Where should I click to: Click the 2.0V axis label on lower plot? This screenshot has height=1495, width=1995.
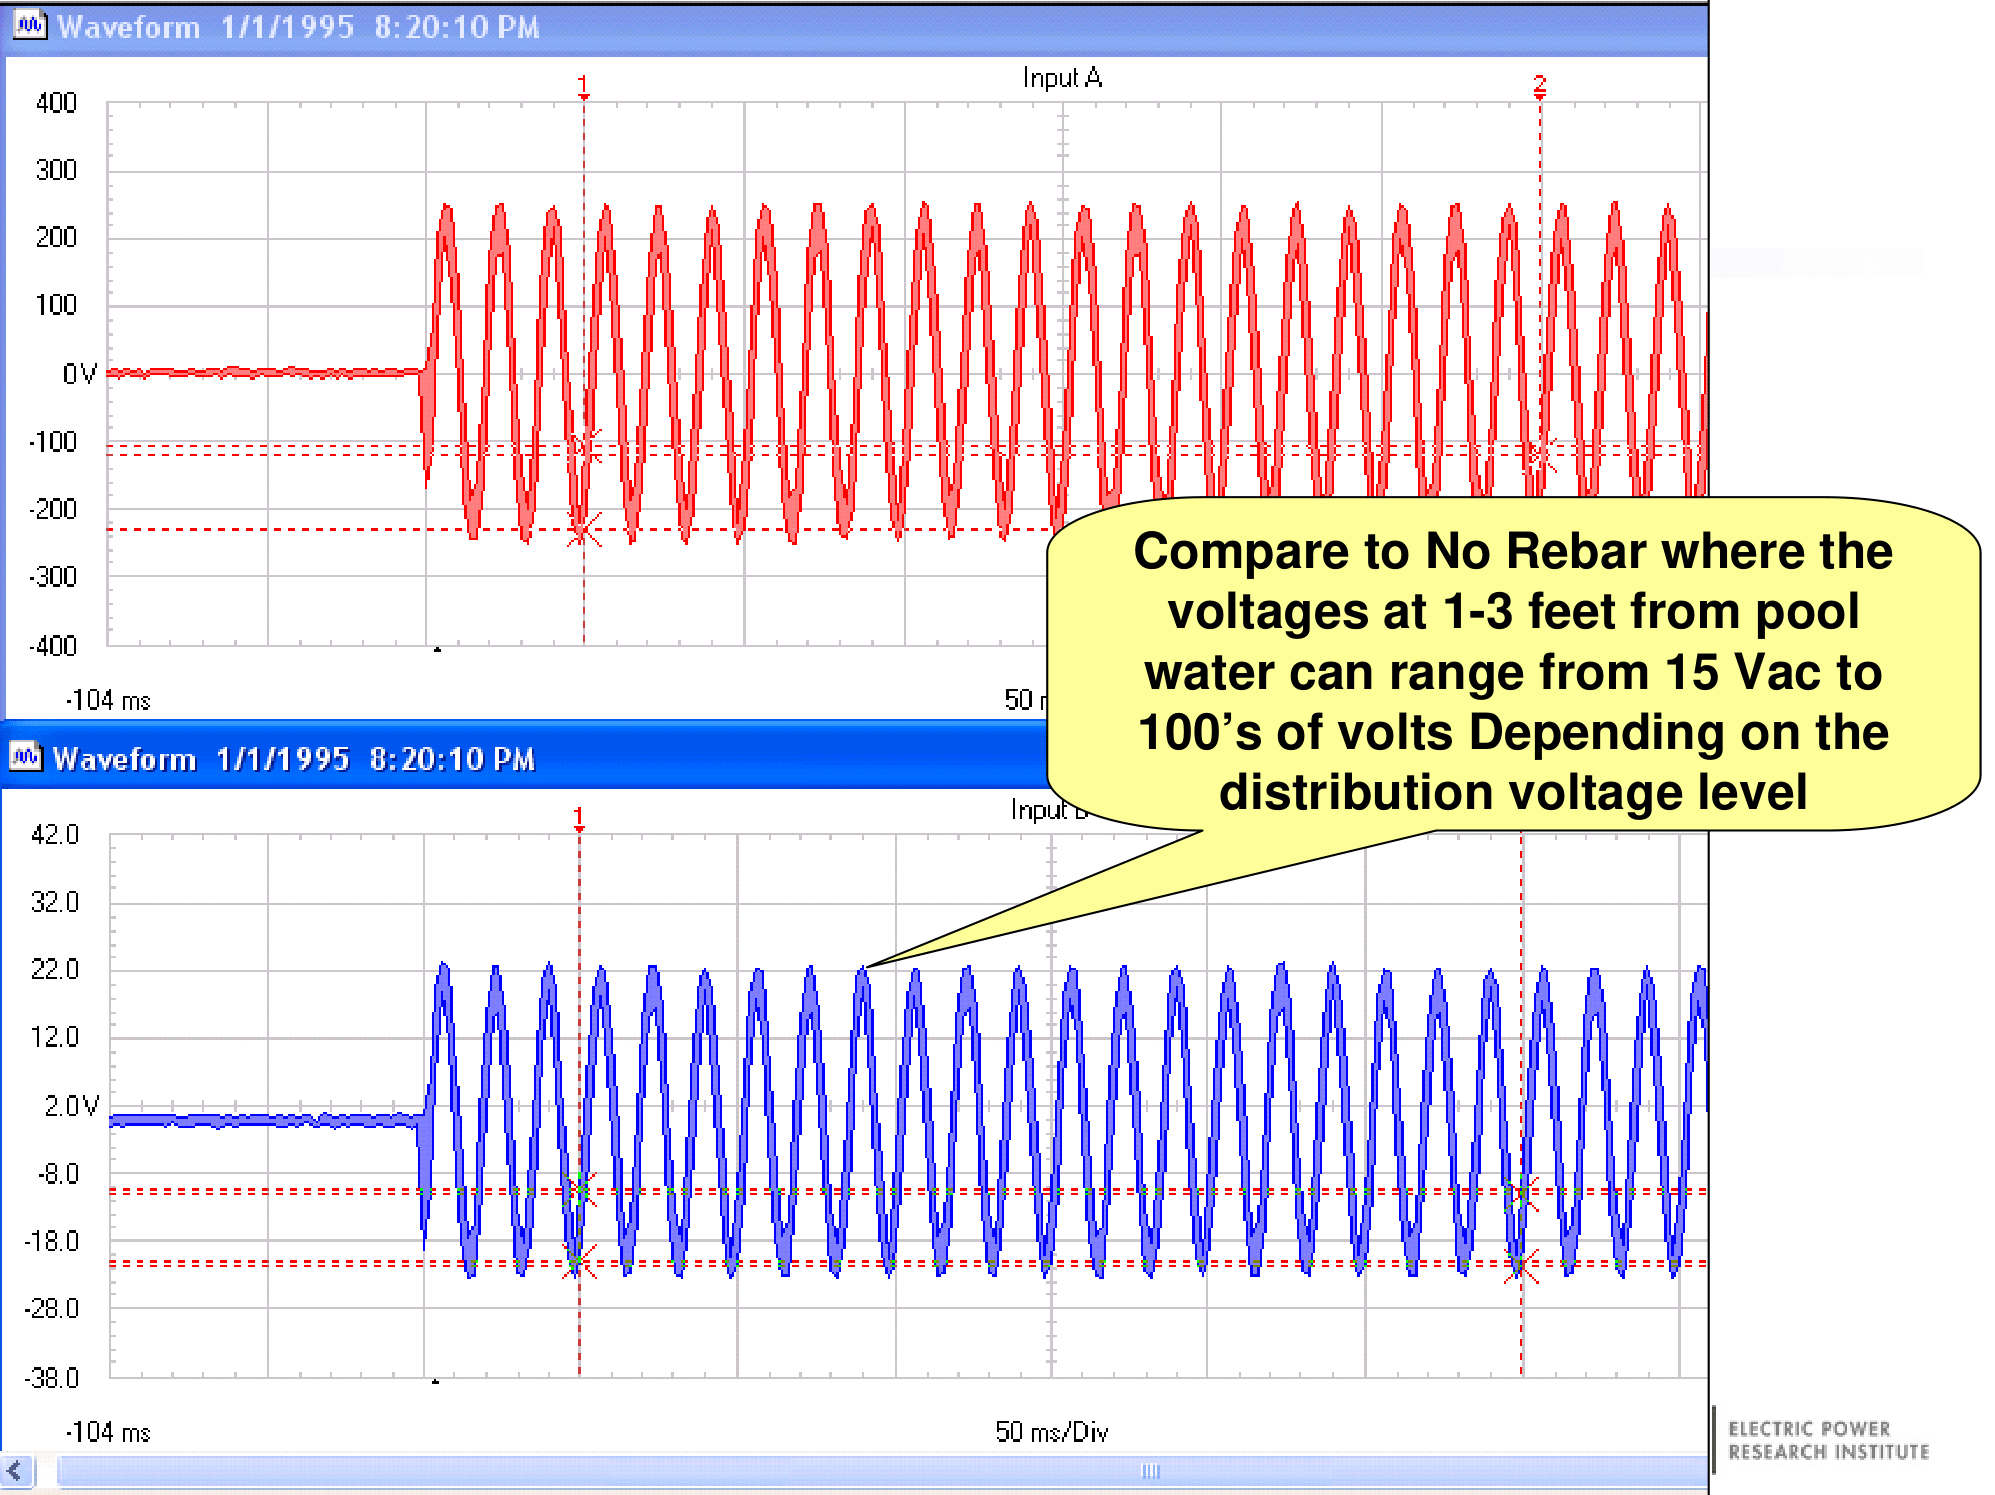click(71, 1105)
